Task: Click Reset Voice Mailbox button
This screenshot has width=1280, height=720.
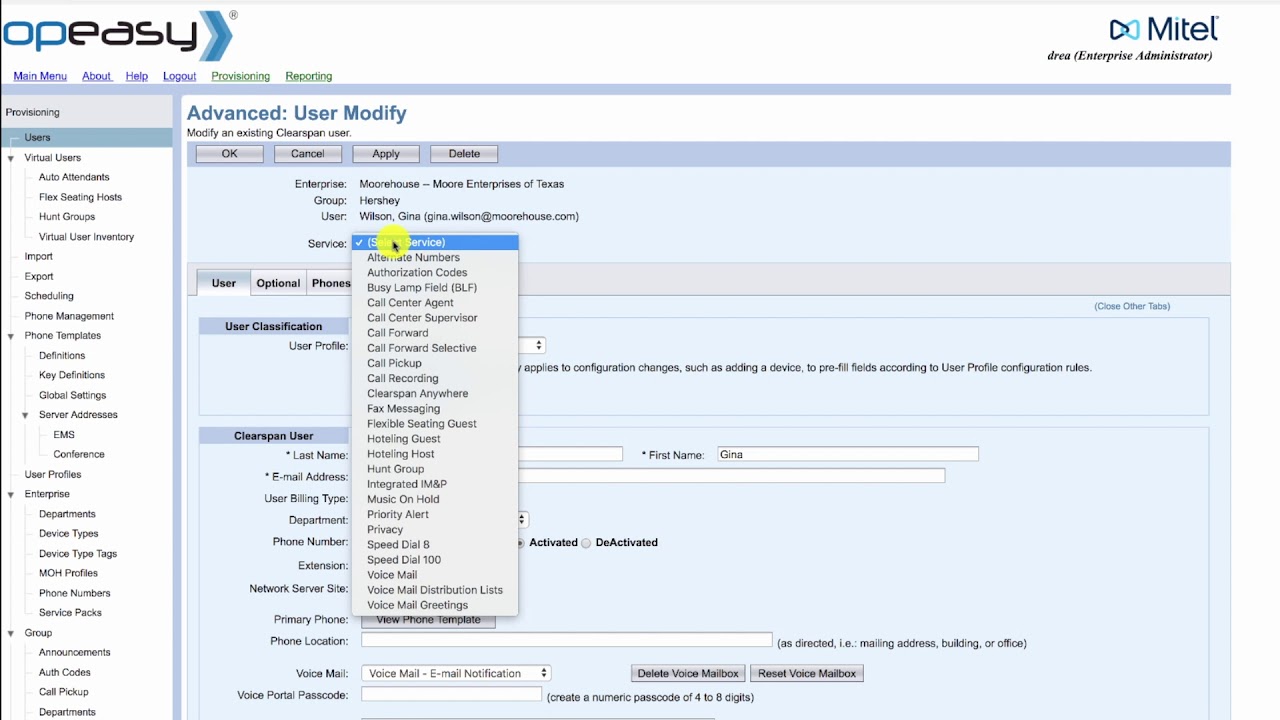Action: (x=807, y=674)
